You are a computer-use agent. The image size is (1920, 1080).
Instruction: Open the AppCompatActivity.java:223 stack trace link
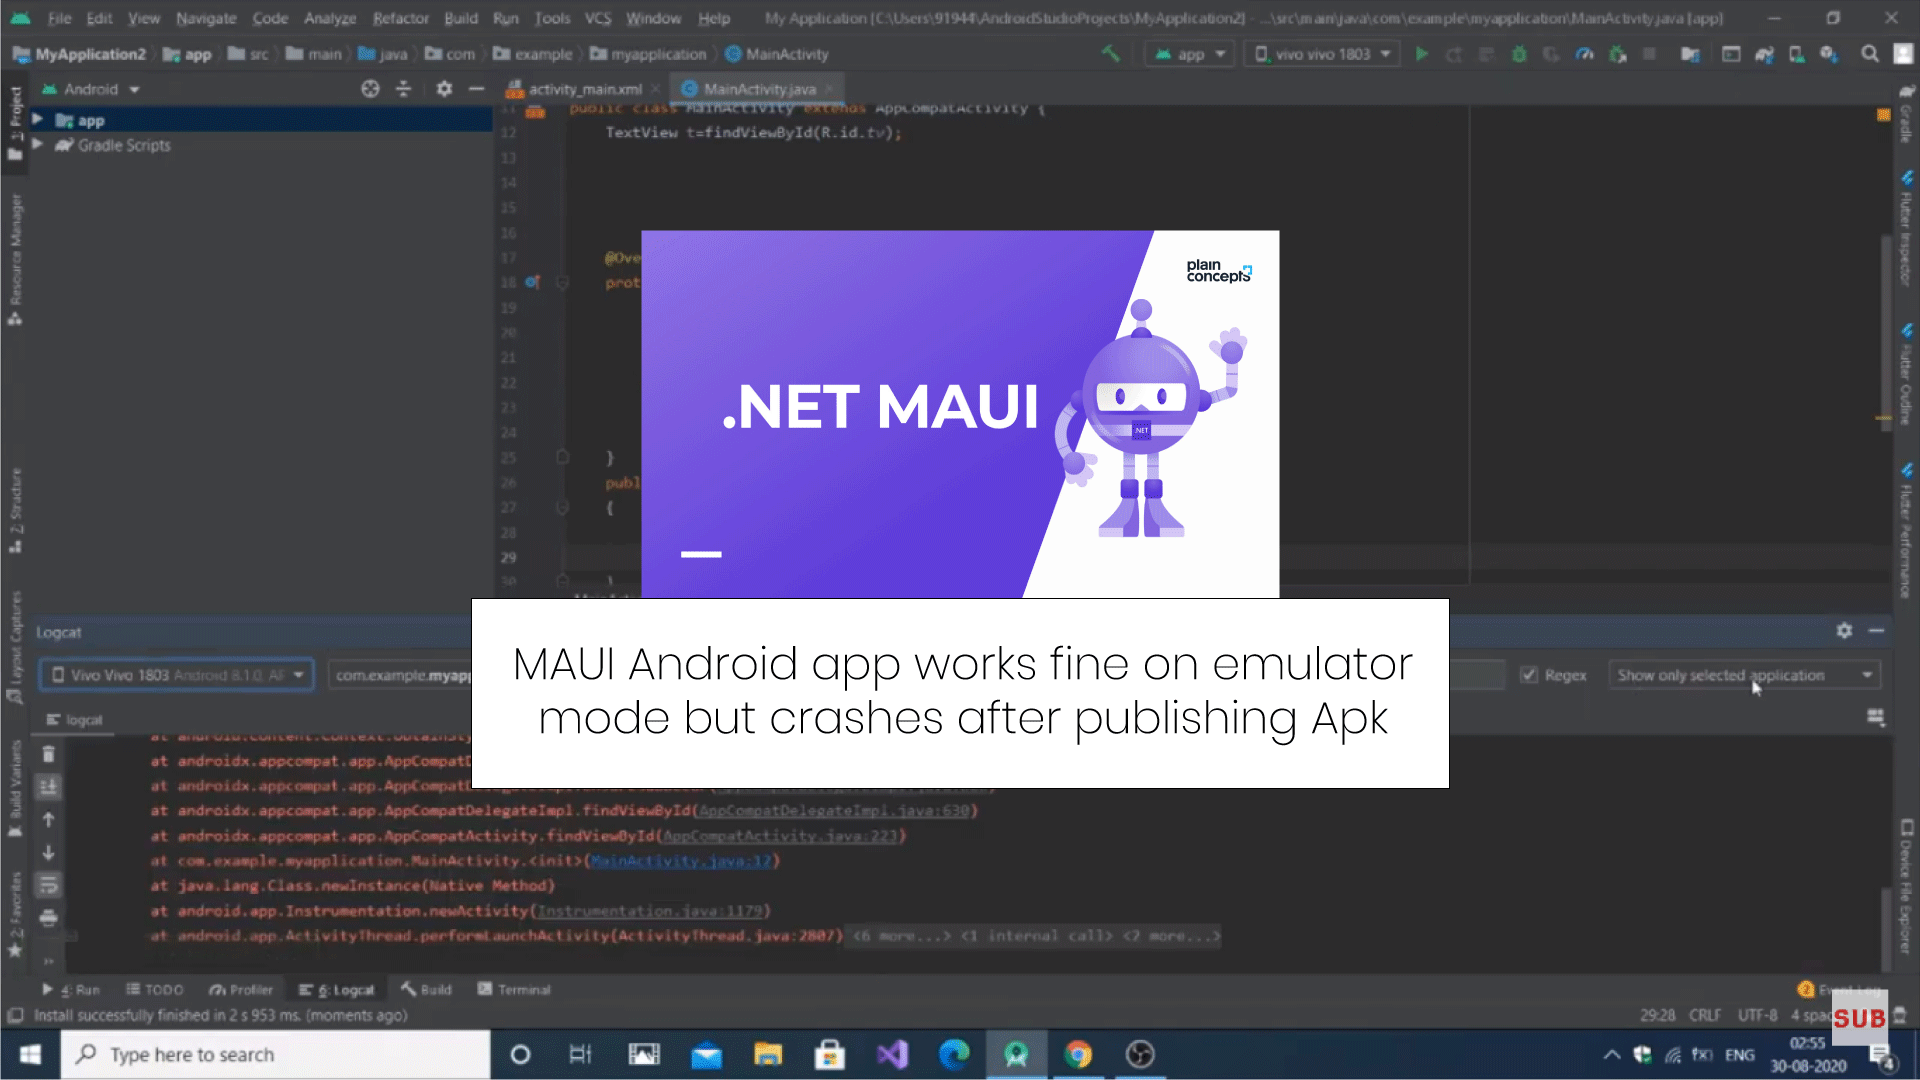781,836
